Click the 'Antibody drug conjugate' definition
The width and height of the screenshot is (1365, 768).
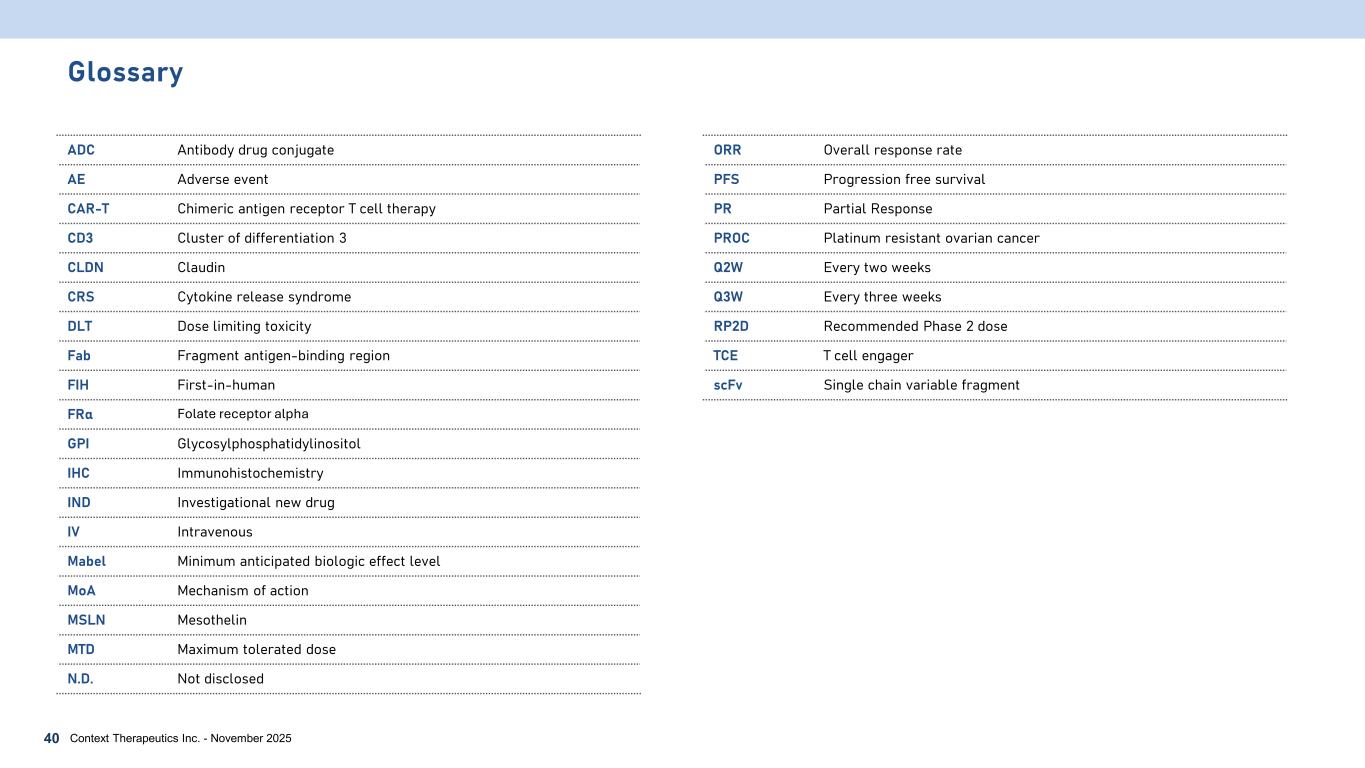255,150
